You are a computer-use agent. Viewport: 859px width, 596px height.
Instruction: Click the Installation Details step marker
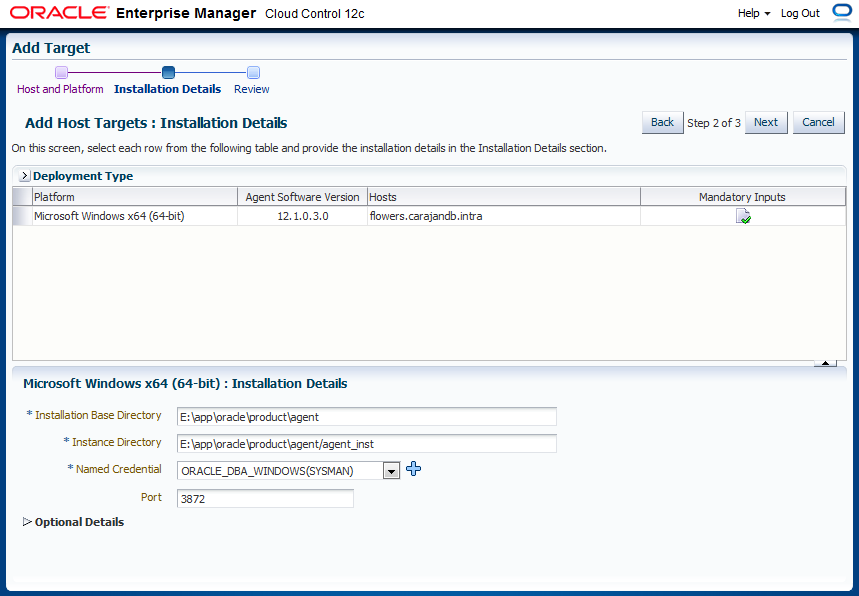[168, 72]
